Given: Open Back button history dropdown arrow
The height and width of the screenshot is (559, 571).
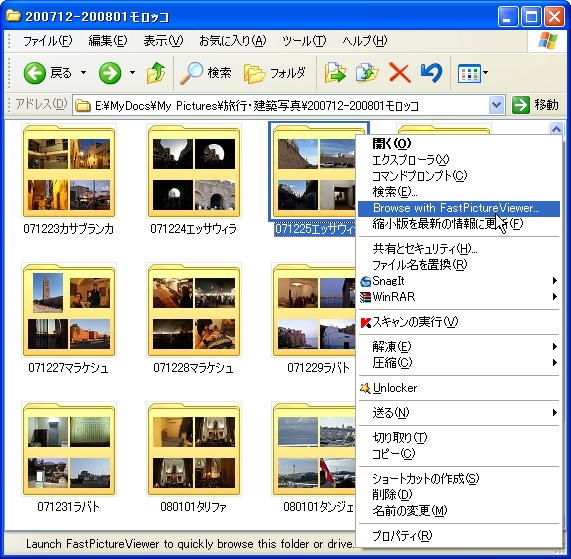Looking at the screenshot, I should [x=83, y=73].
